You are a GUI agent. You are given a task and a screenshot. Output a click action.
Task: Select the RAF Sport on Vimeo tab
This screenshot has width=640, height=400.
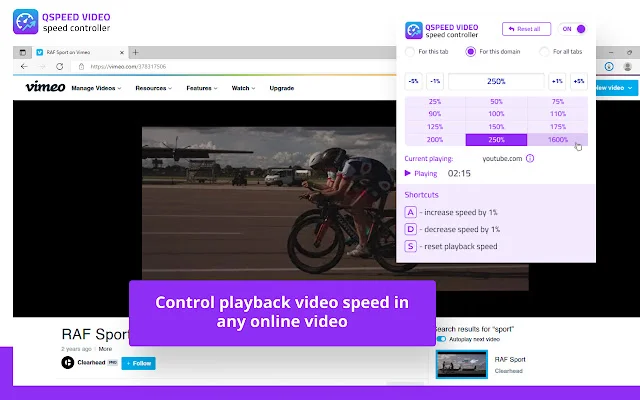pyautogui.click(x=80, y=52)
